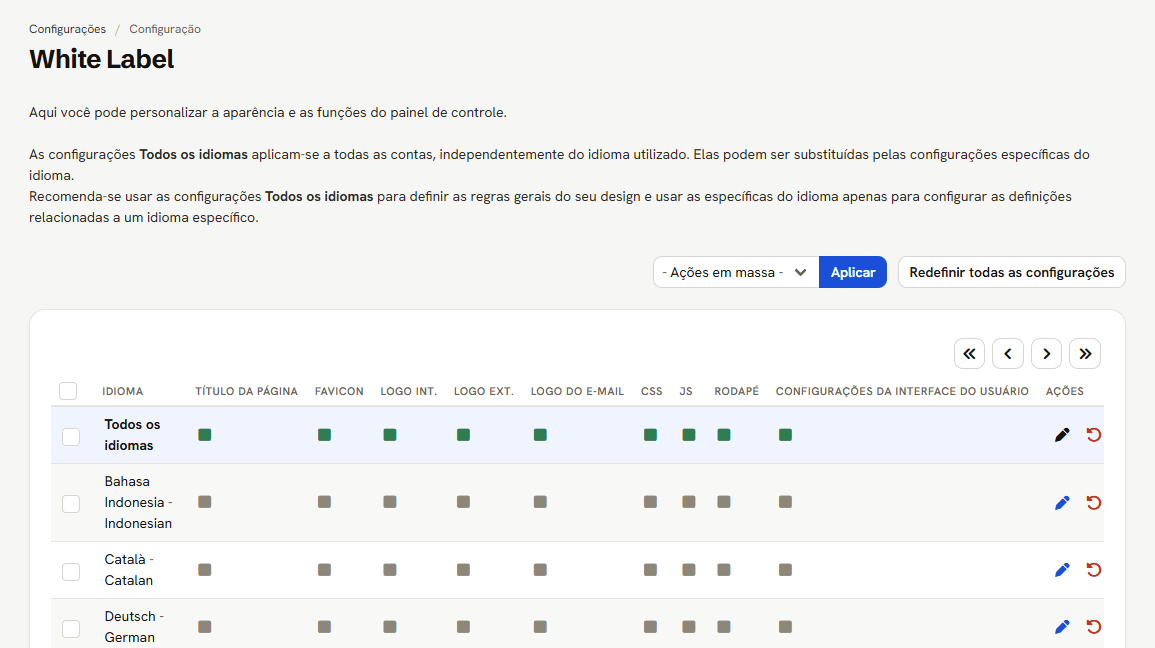Reset the Todos os idiomas configuration
The image size is (1155, 648).
pos(1094,435)
